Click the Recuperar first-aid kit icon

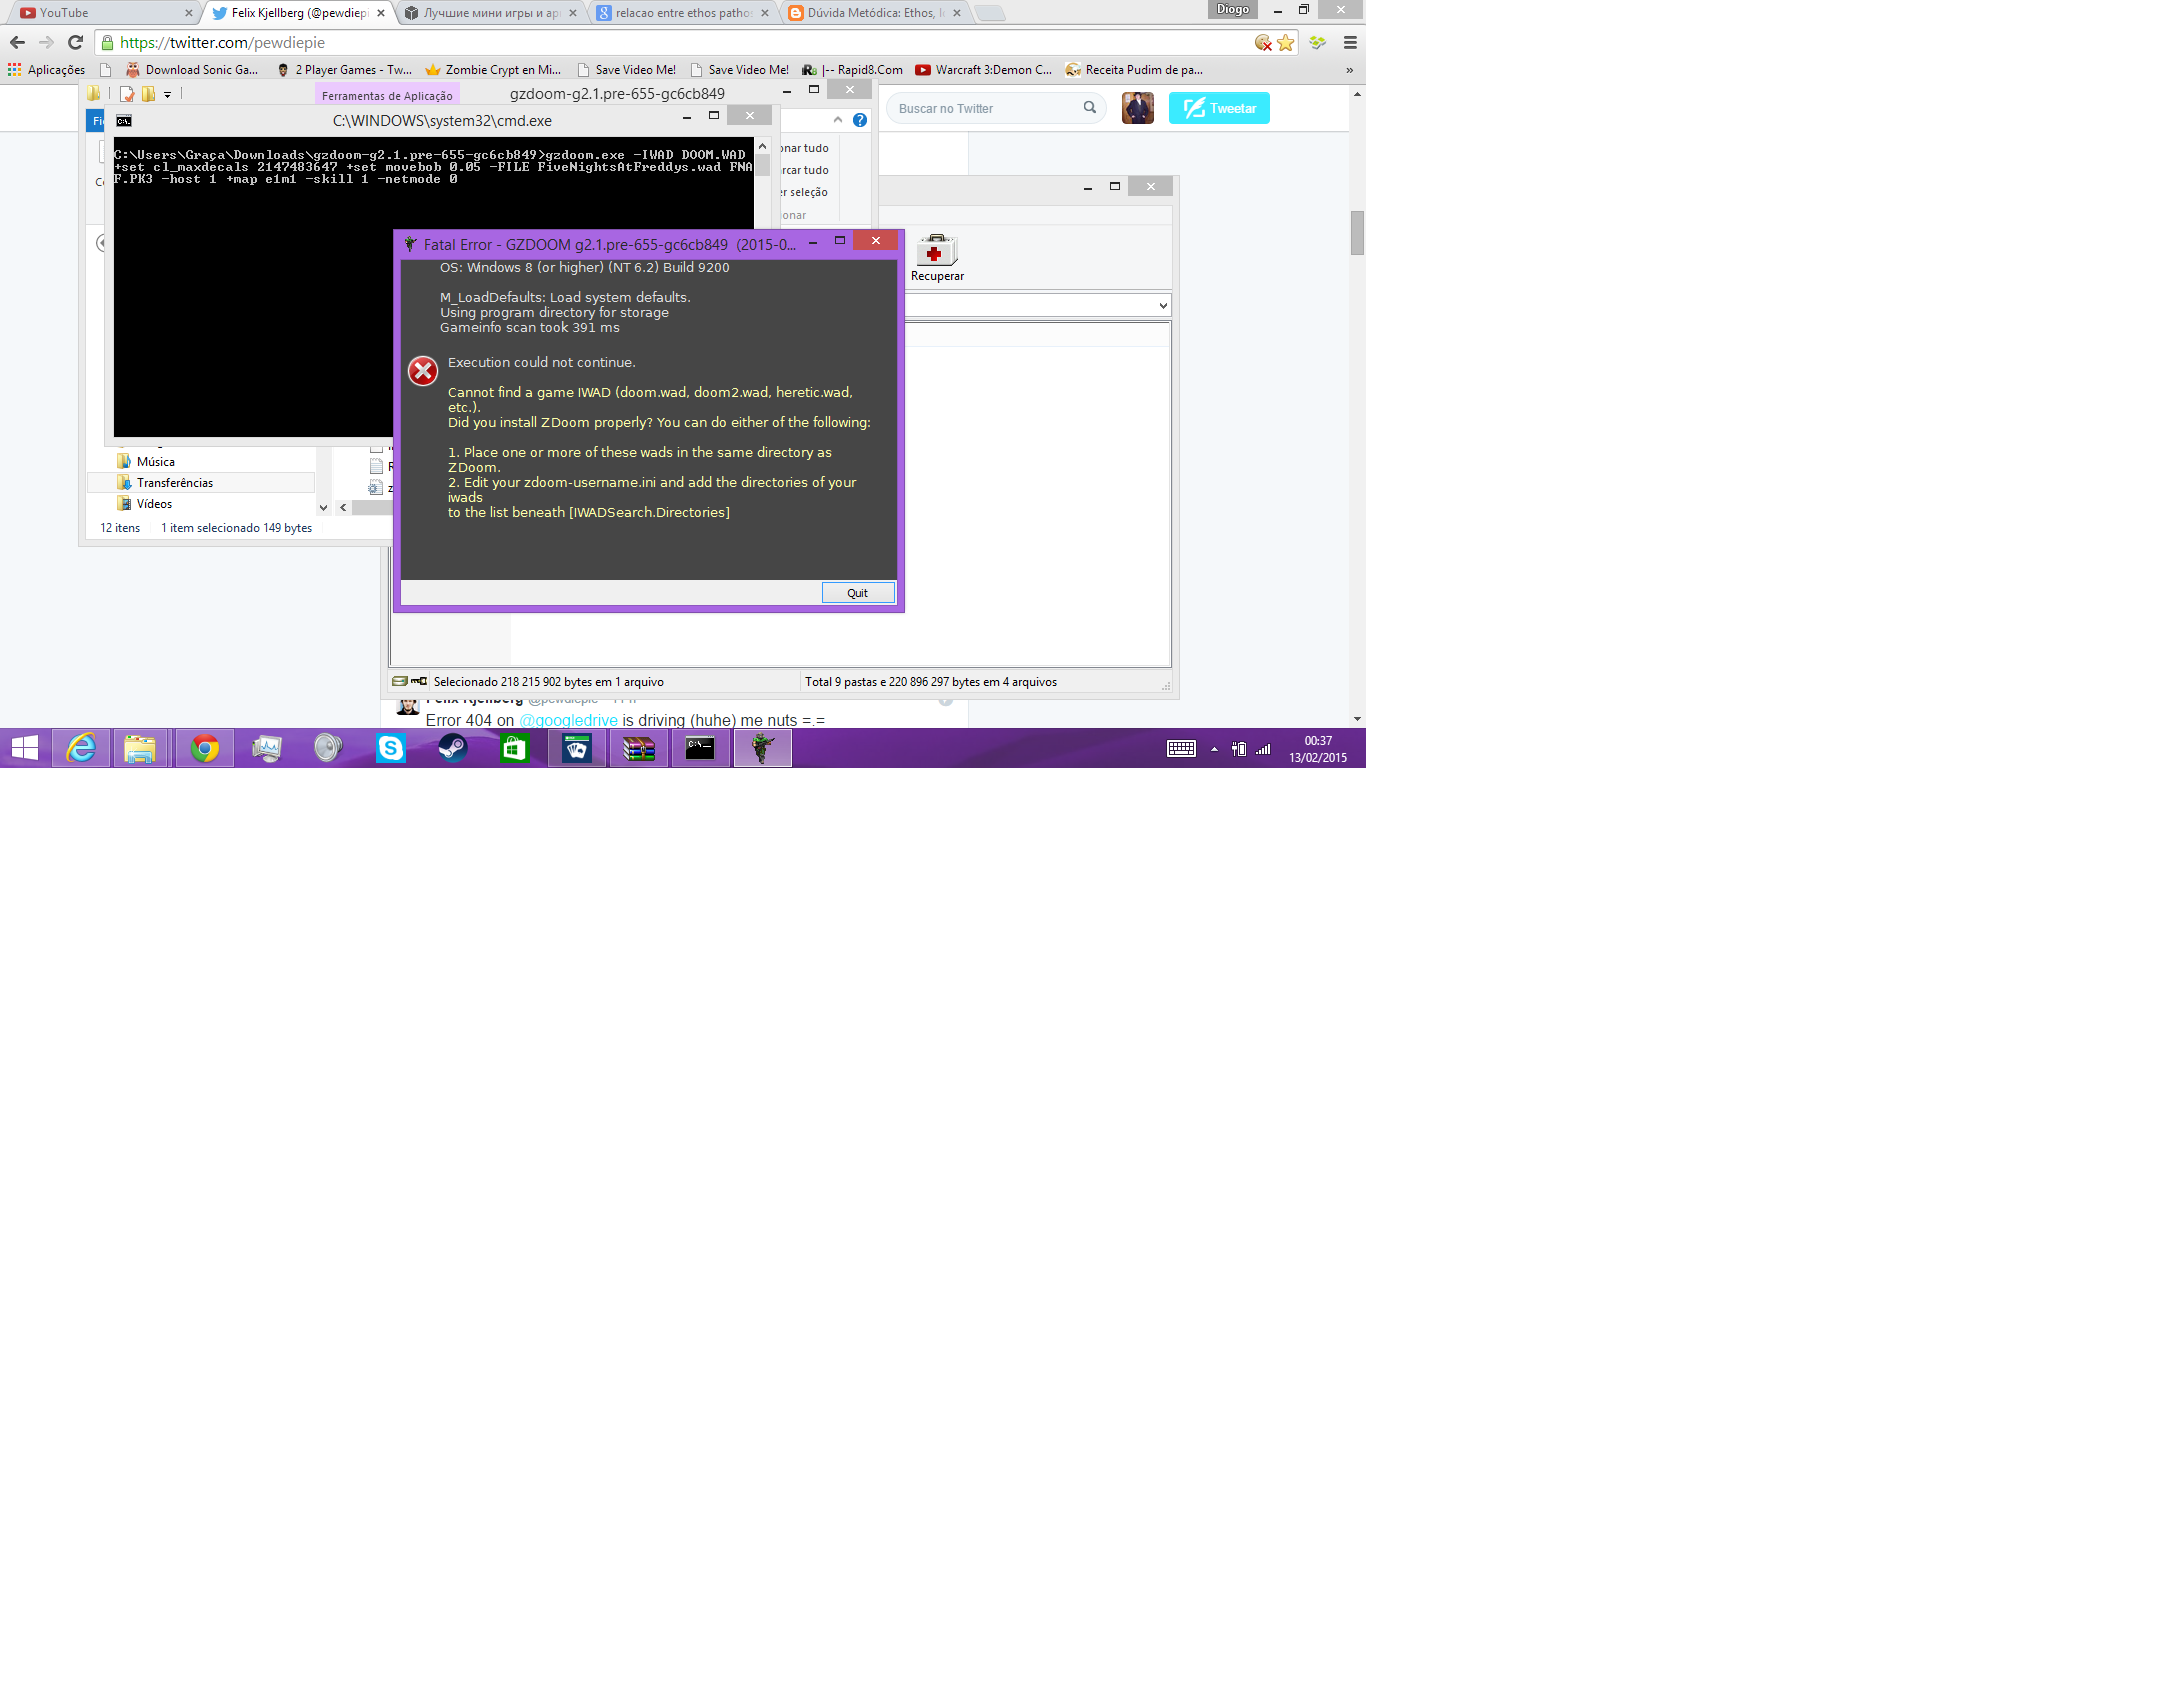(x=937, y=250)
